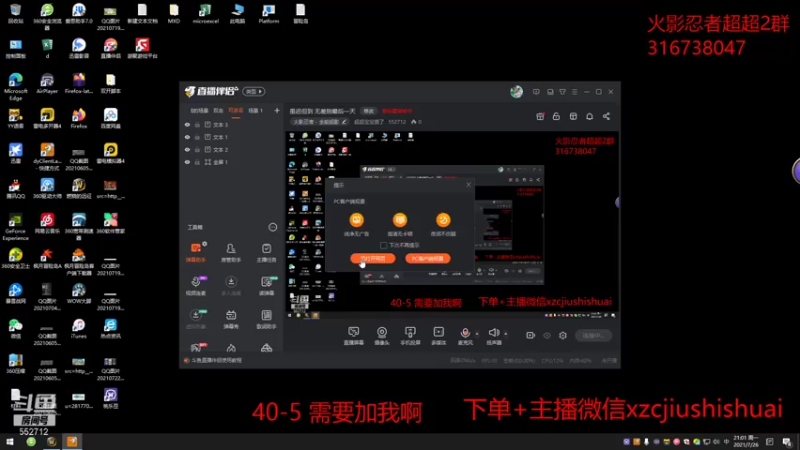Expand toolbox more-options circle button

pos(272,227)
